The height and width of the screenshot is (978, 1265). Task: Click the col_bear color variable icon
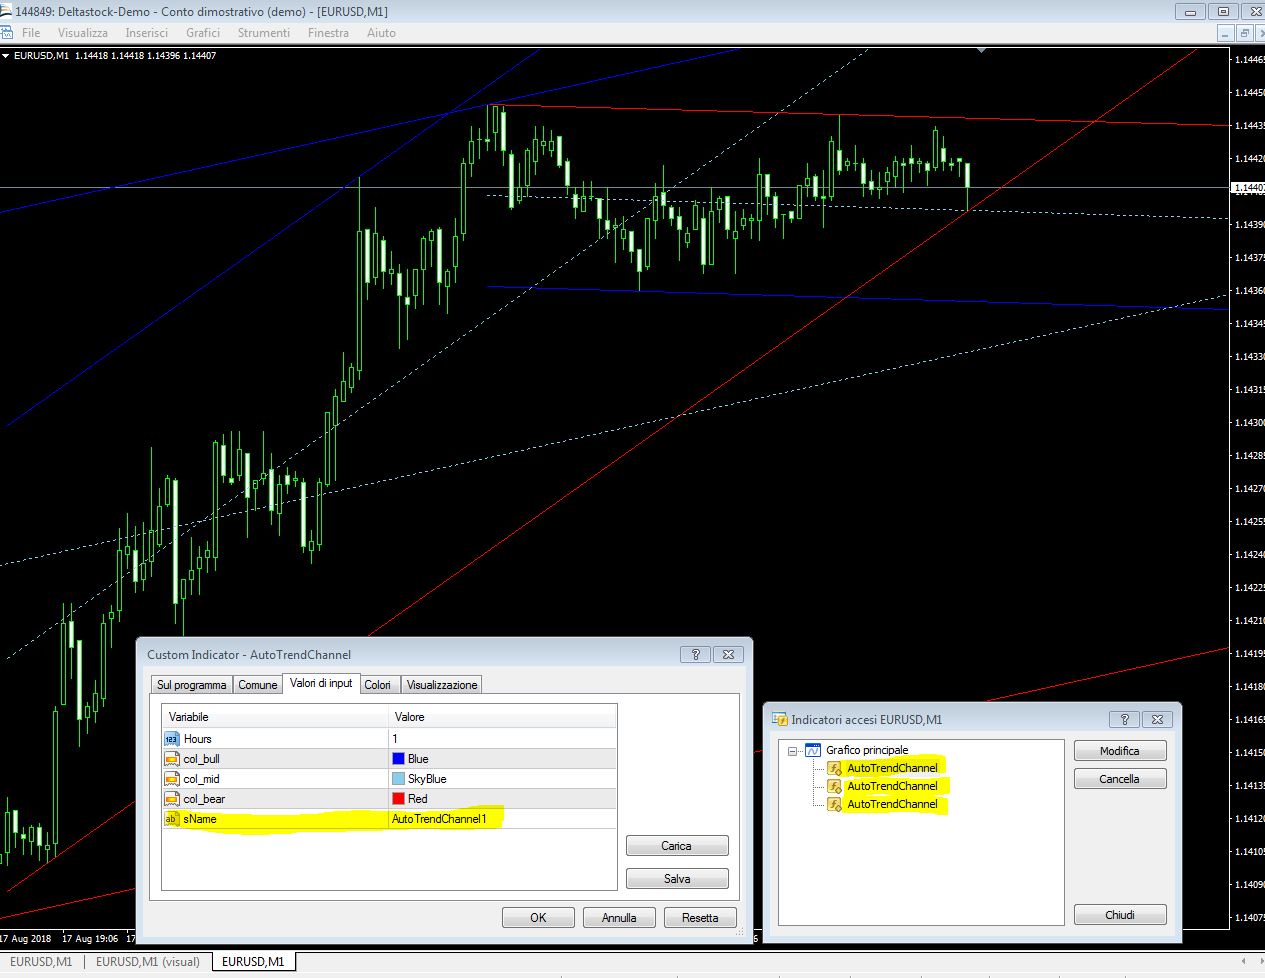pyautogui.click(x=171, y=799)
